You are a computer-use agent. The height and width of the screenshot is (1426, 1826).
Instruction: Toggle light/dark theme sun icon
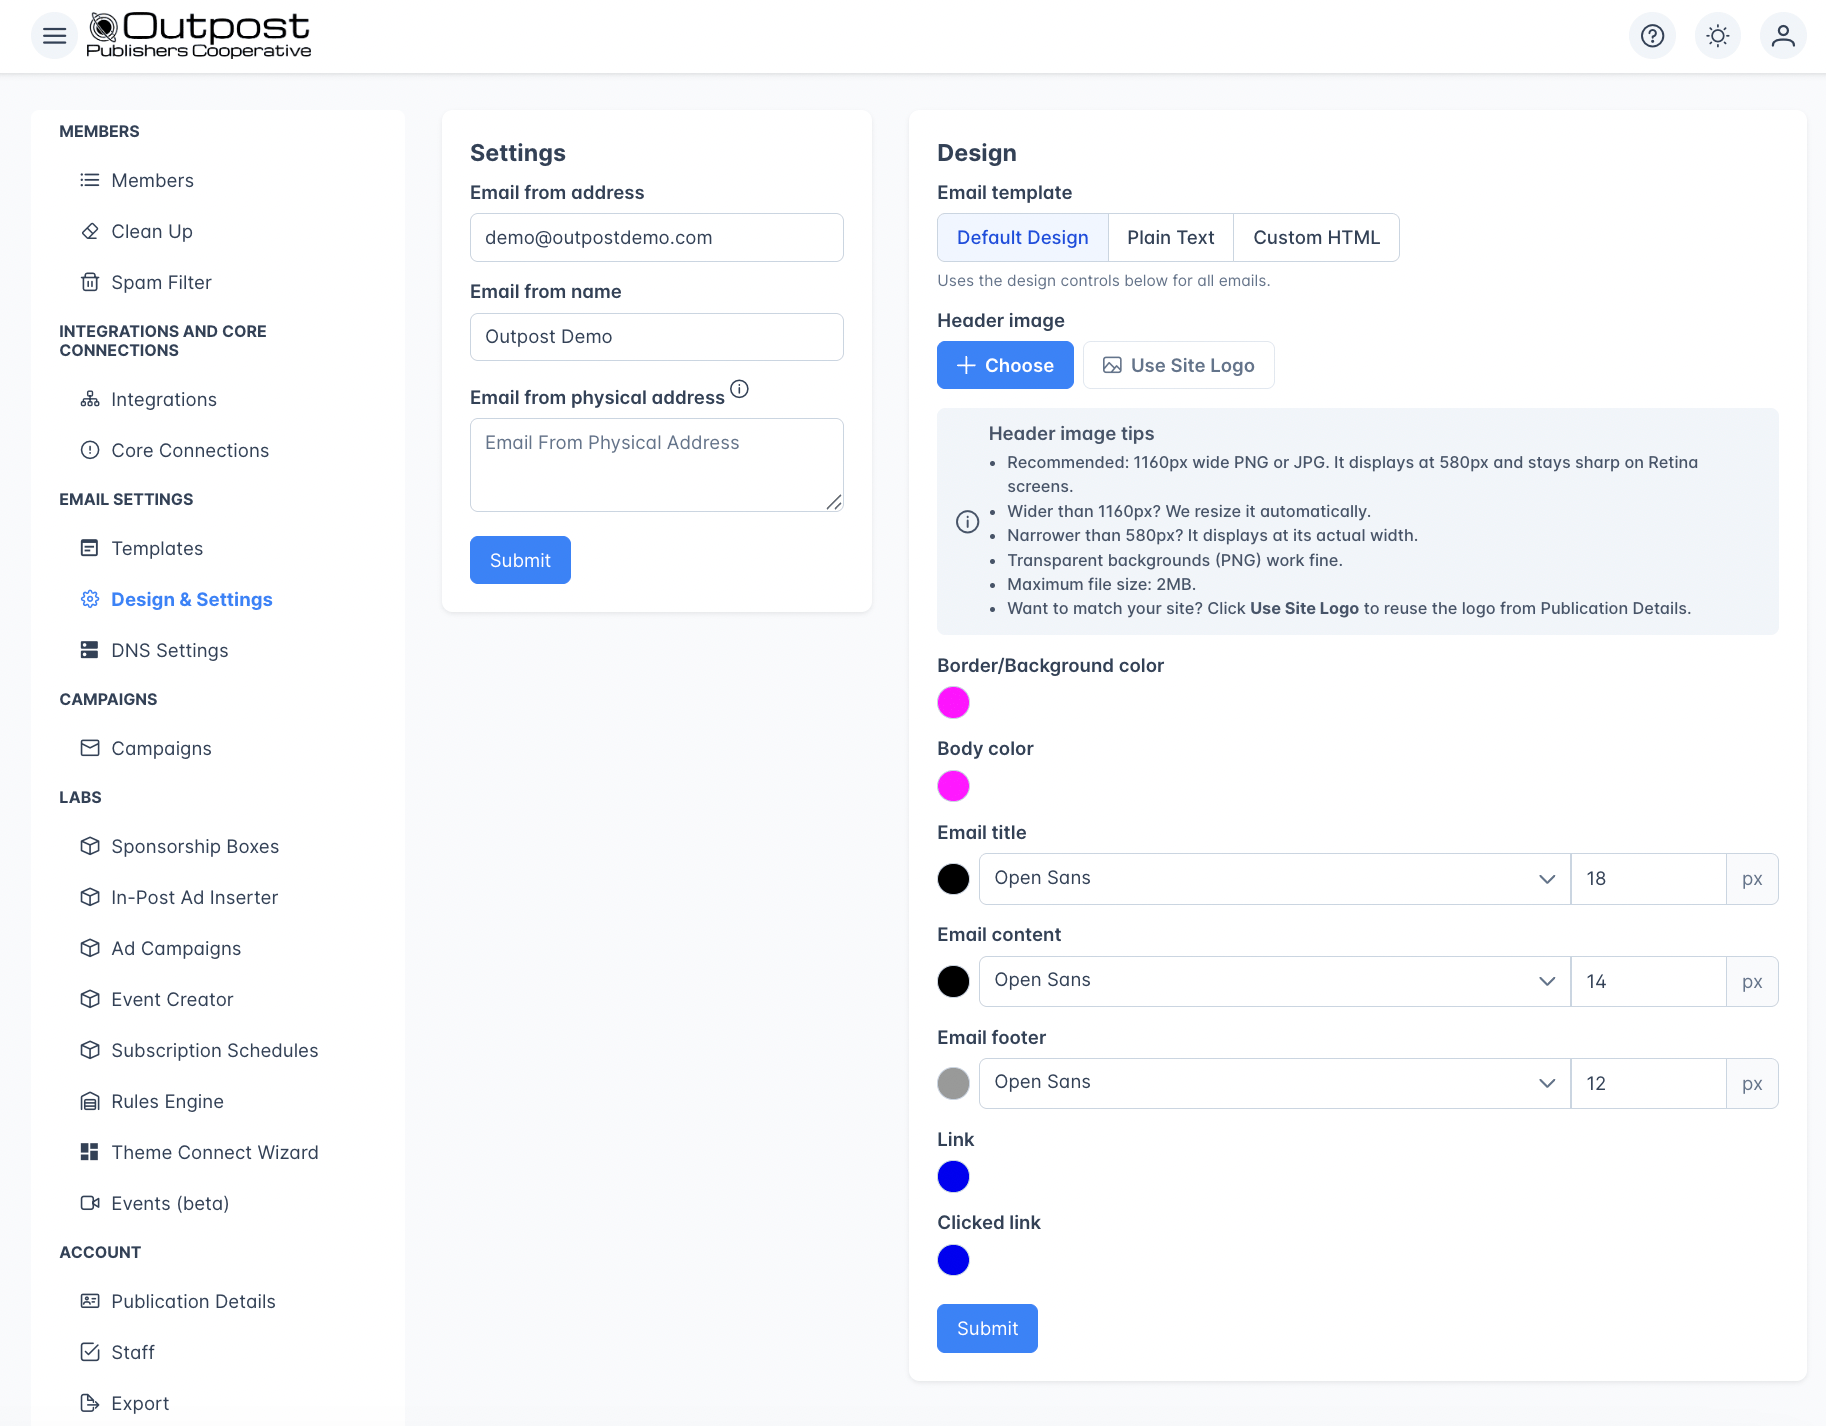(1717, 36)
